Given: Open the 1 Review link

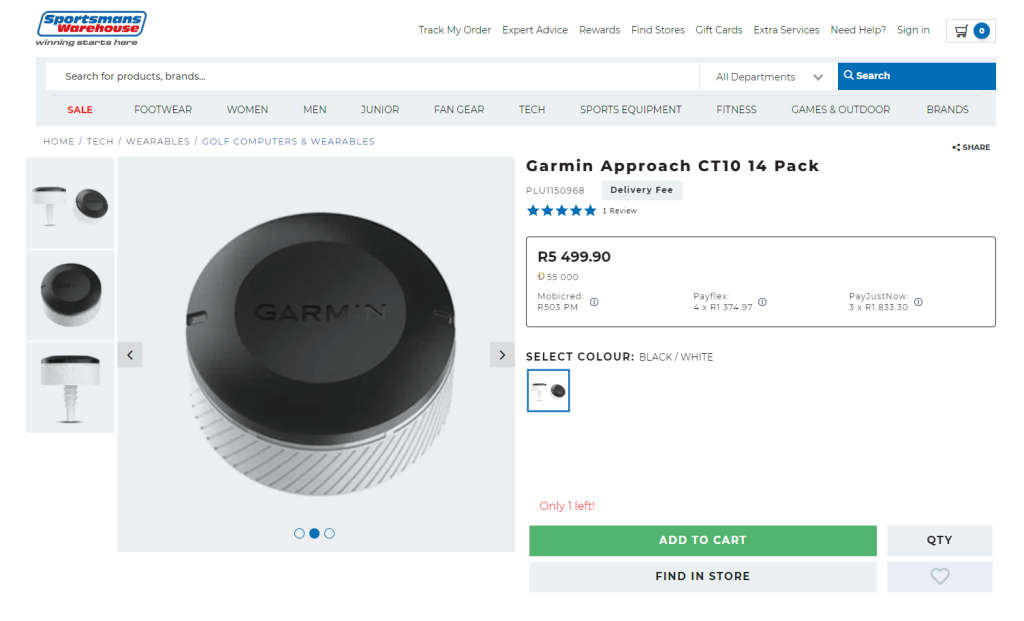Looking at the screenshot, I should (x=621, y=211).
